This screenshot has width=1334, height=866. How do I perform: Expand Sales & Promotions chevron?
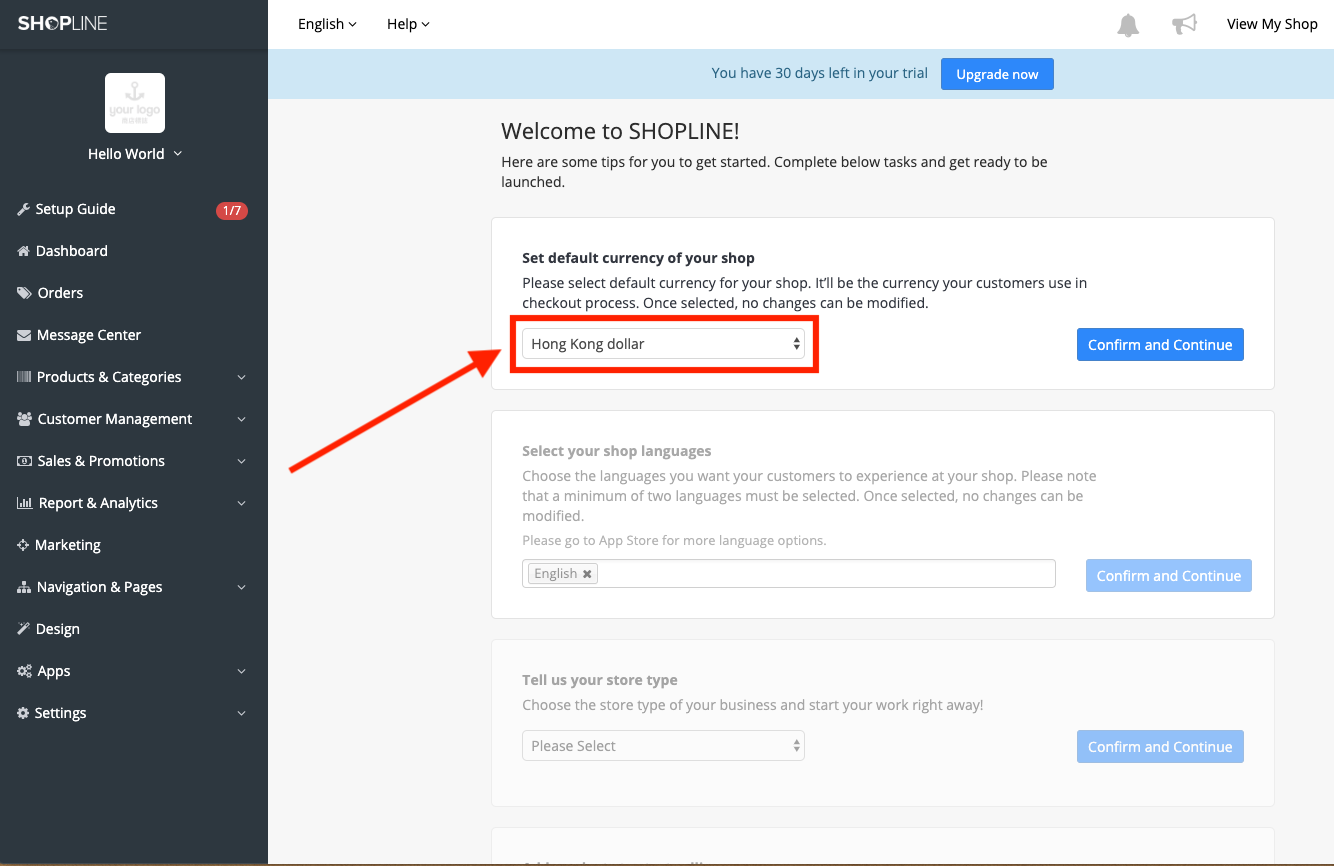241,461
